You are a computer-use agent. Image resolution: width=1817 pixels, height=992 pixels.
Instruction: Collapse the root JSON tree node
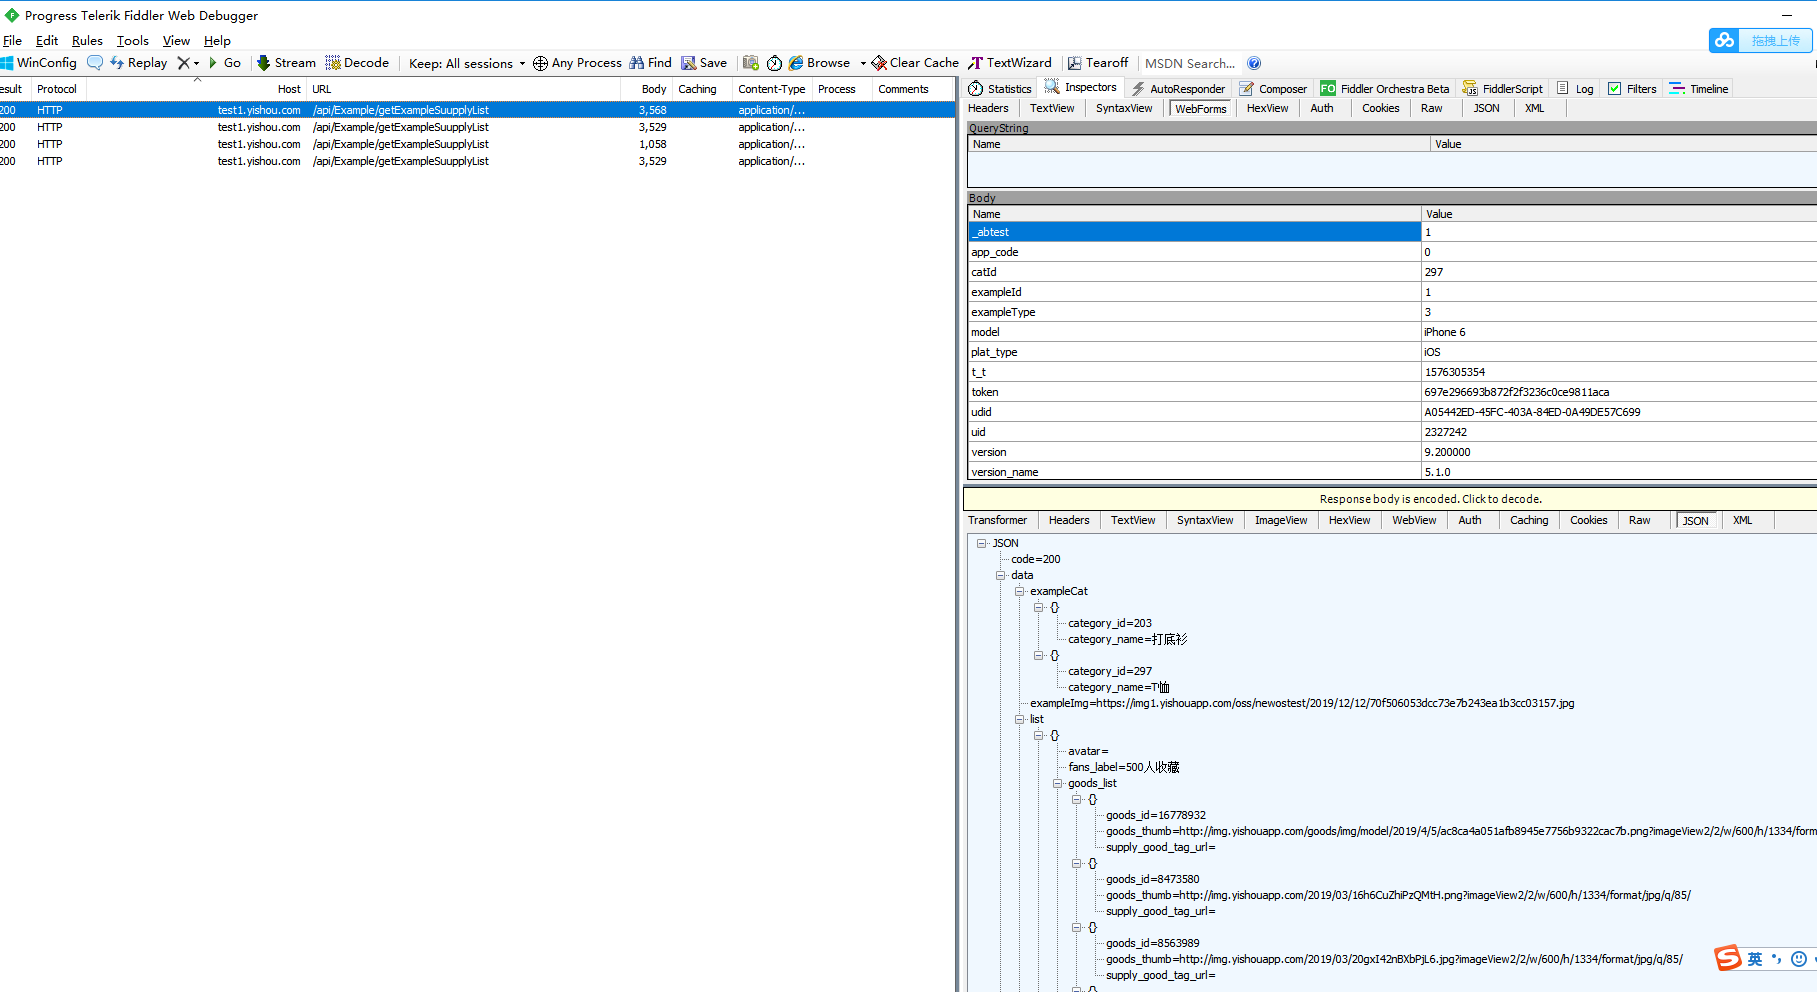pyautogui.click(x=982, y=543)
